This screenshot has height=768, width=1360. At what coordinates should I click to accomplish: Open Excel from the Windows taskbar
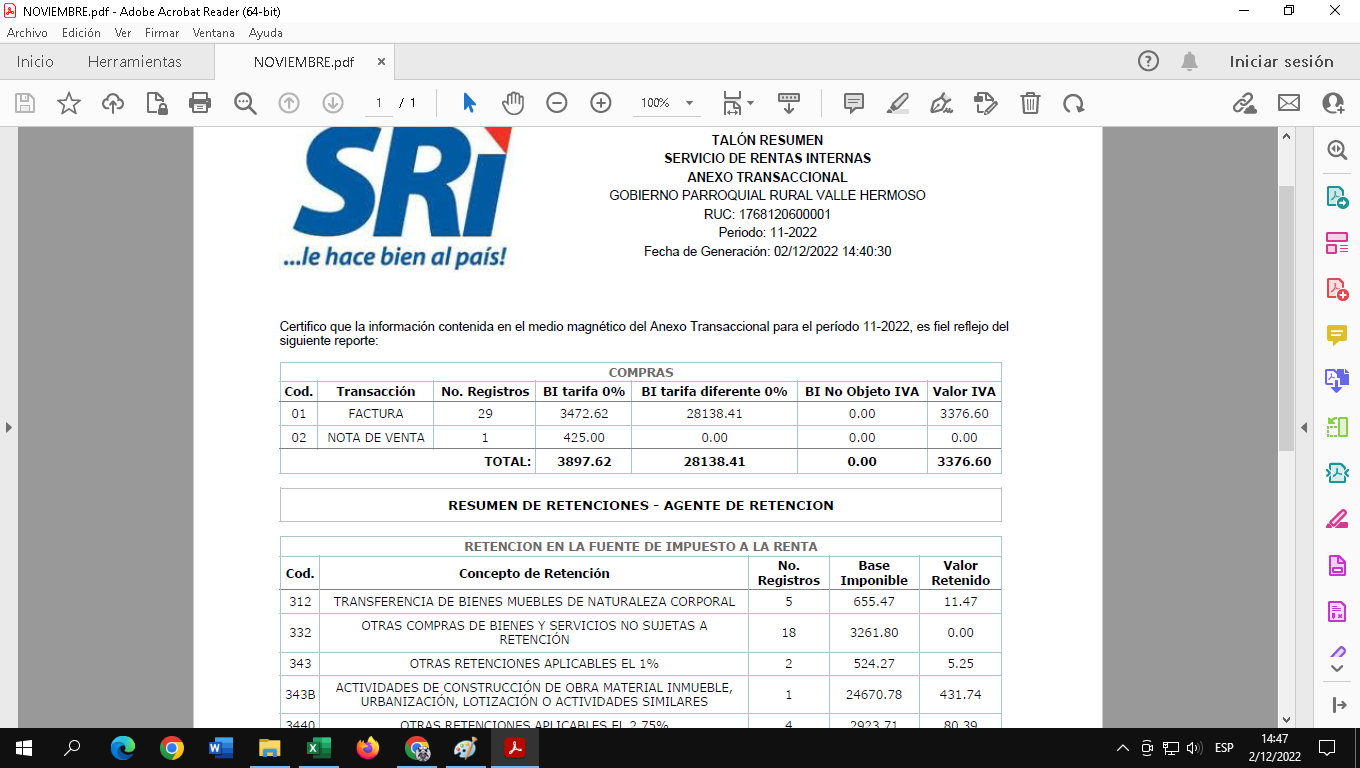(x=319, y=748)
